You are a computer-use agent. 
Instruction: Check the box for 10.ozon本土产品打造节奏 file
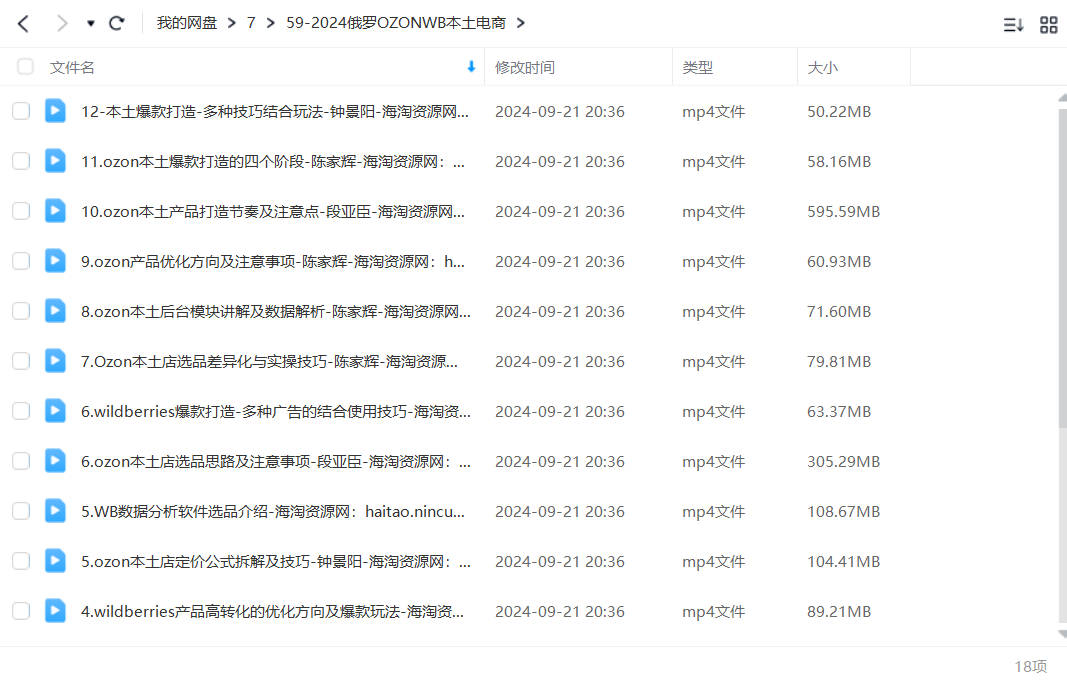pos(21,211)
